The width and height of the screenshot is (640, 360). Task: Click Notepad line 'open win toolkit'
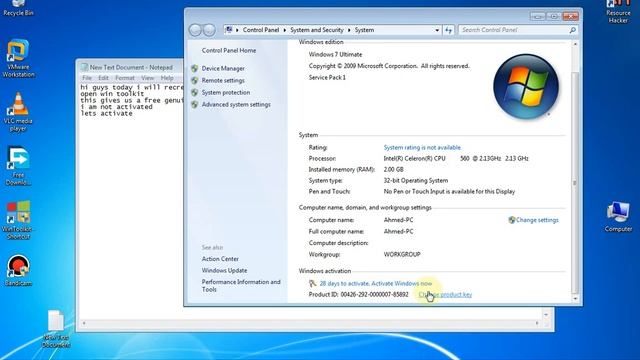tap(112, 94)
